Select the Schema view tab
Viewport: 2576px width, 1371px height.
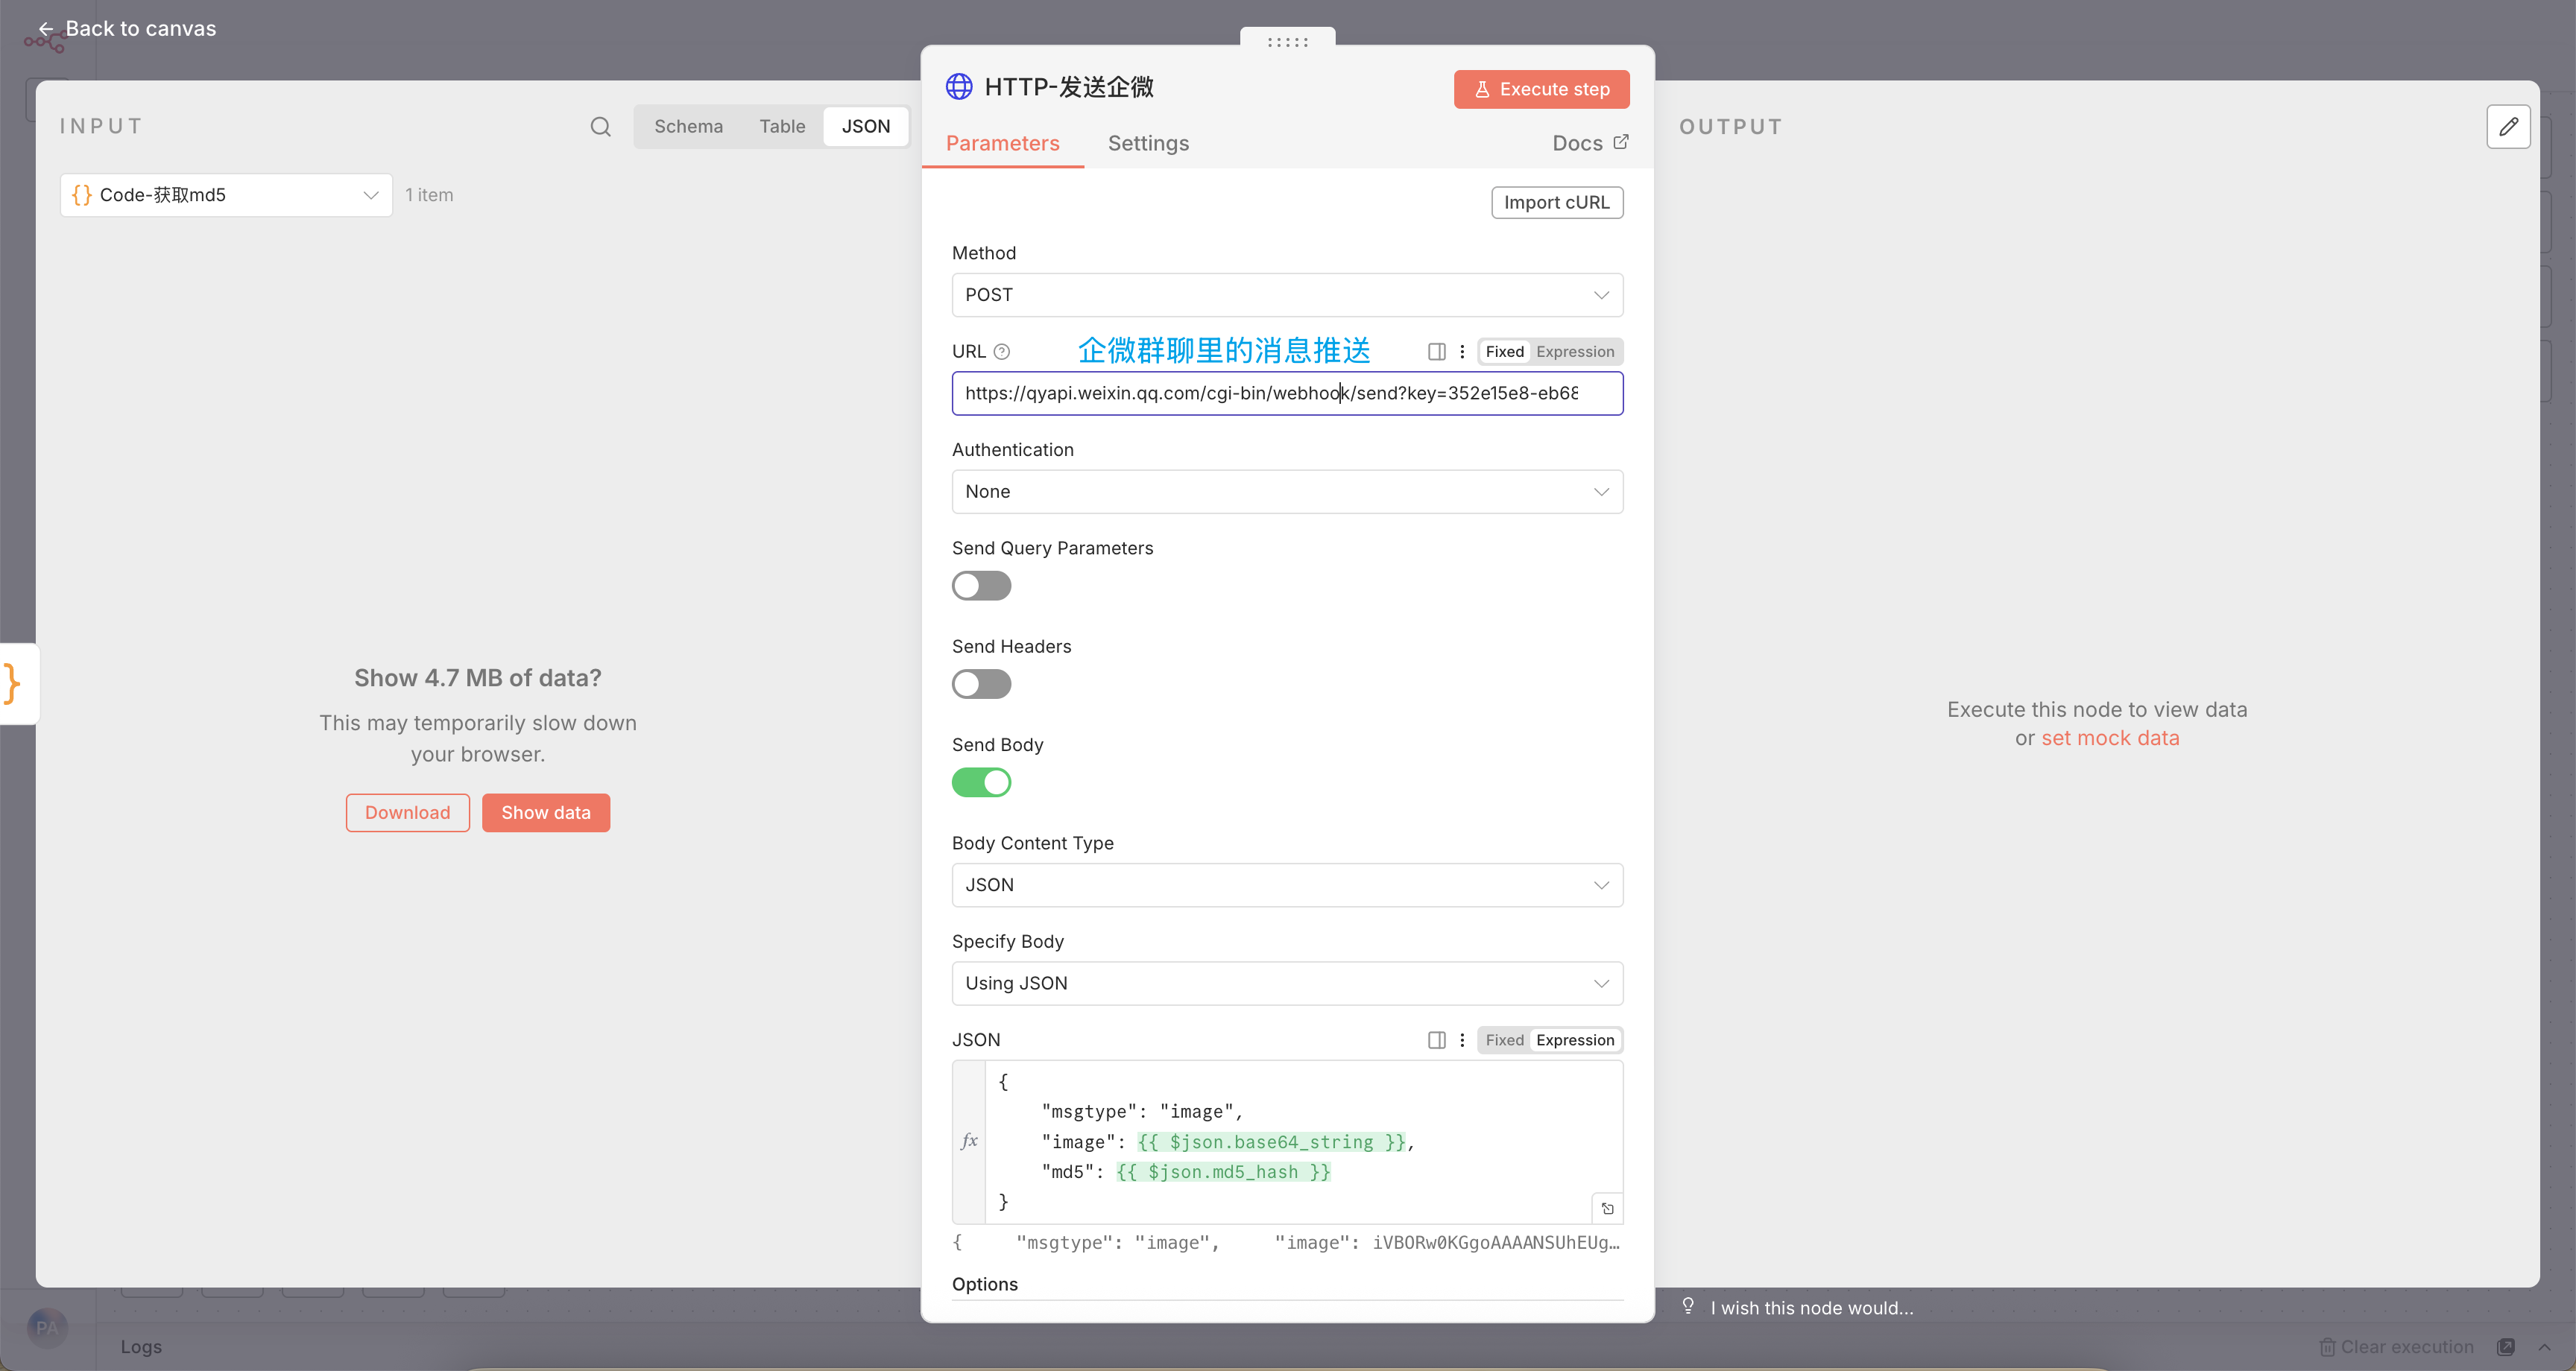point(688,127)
